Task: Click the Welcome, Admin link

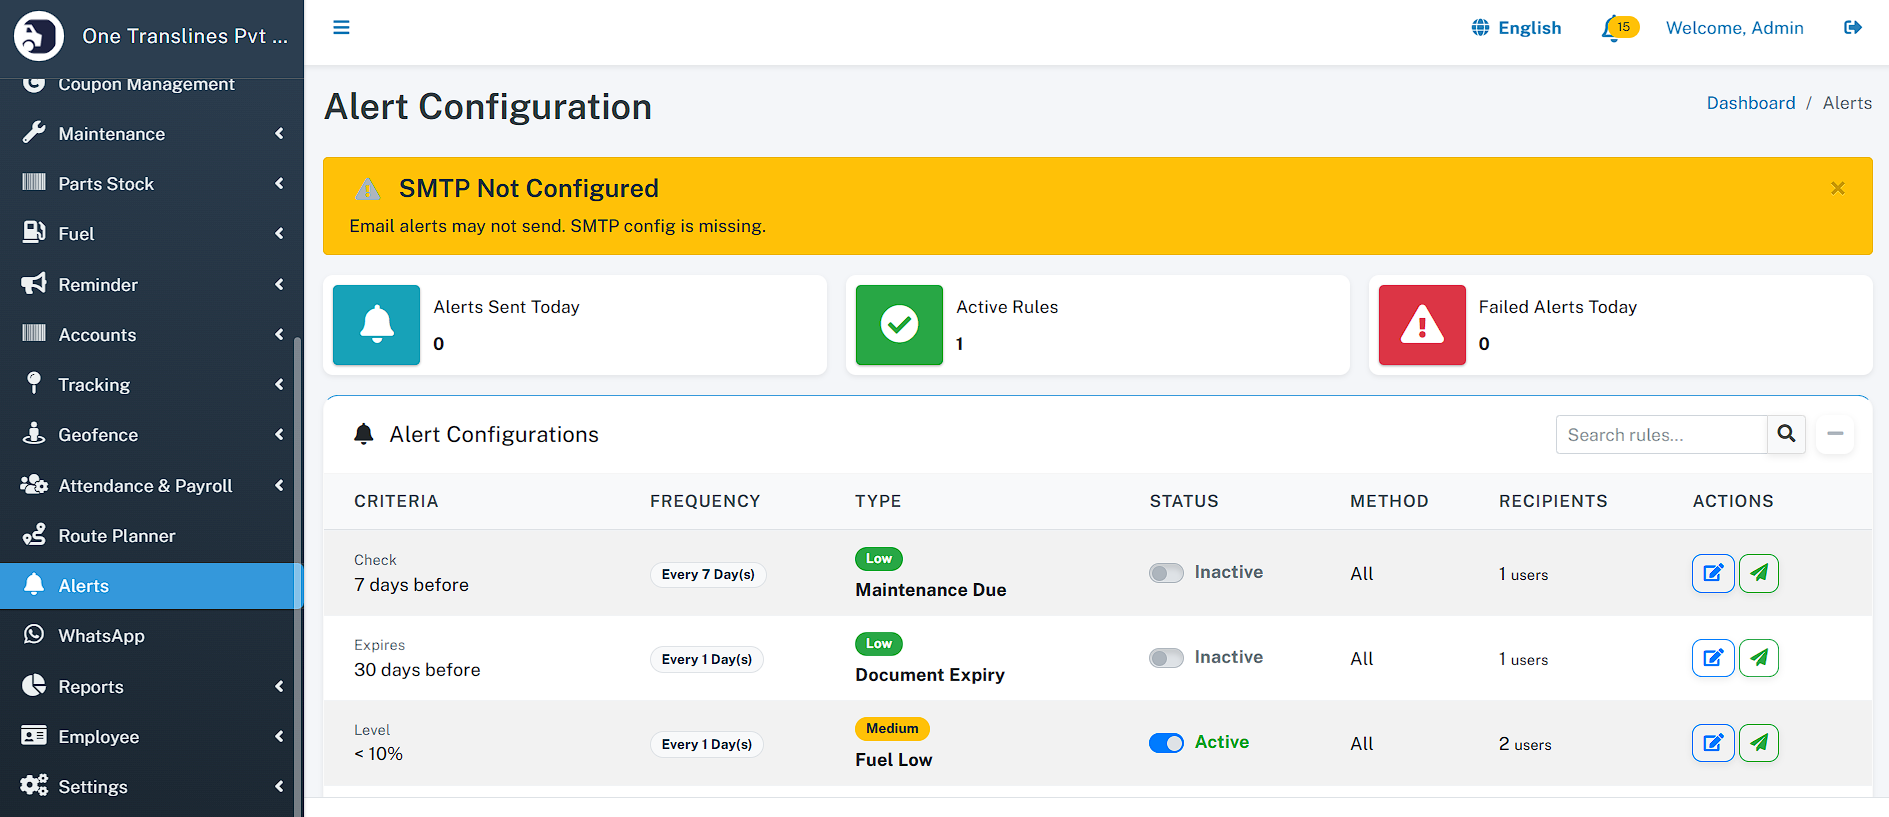Action: (x=1734, y=28)
